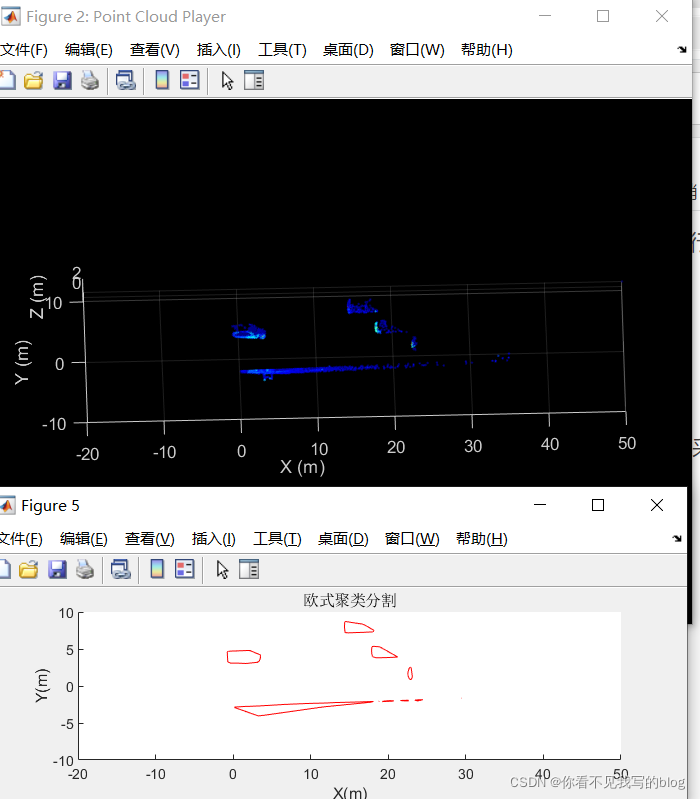Minimize the Point Cloud Player window
The width and height of the screenshot is (700, 799).
coord(545,16)
